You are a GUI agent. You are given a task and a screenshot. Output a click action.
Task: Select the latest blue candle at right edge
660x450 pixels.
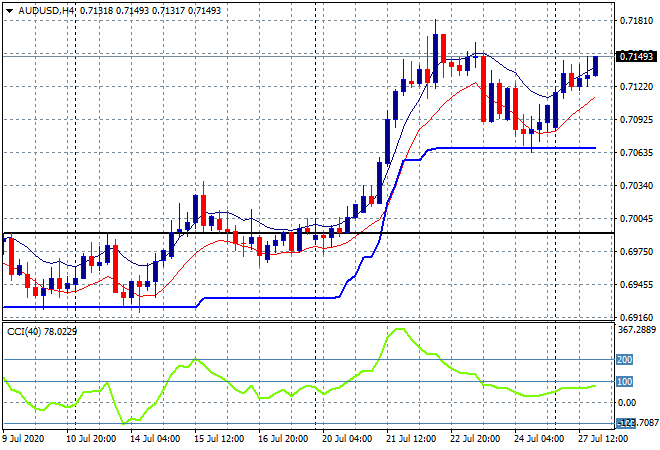(x=596, y=66)
